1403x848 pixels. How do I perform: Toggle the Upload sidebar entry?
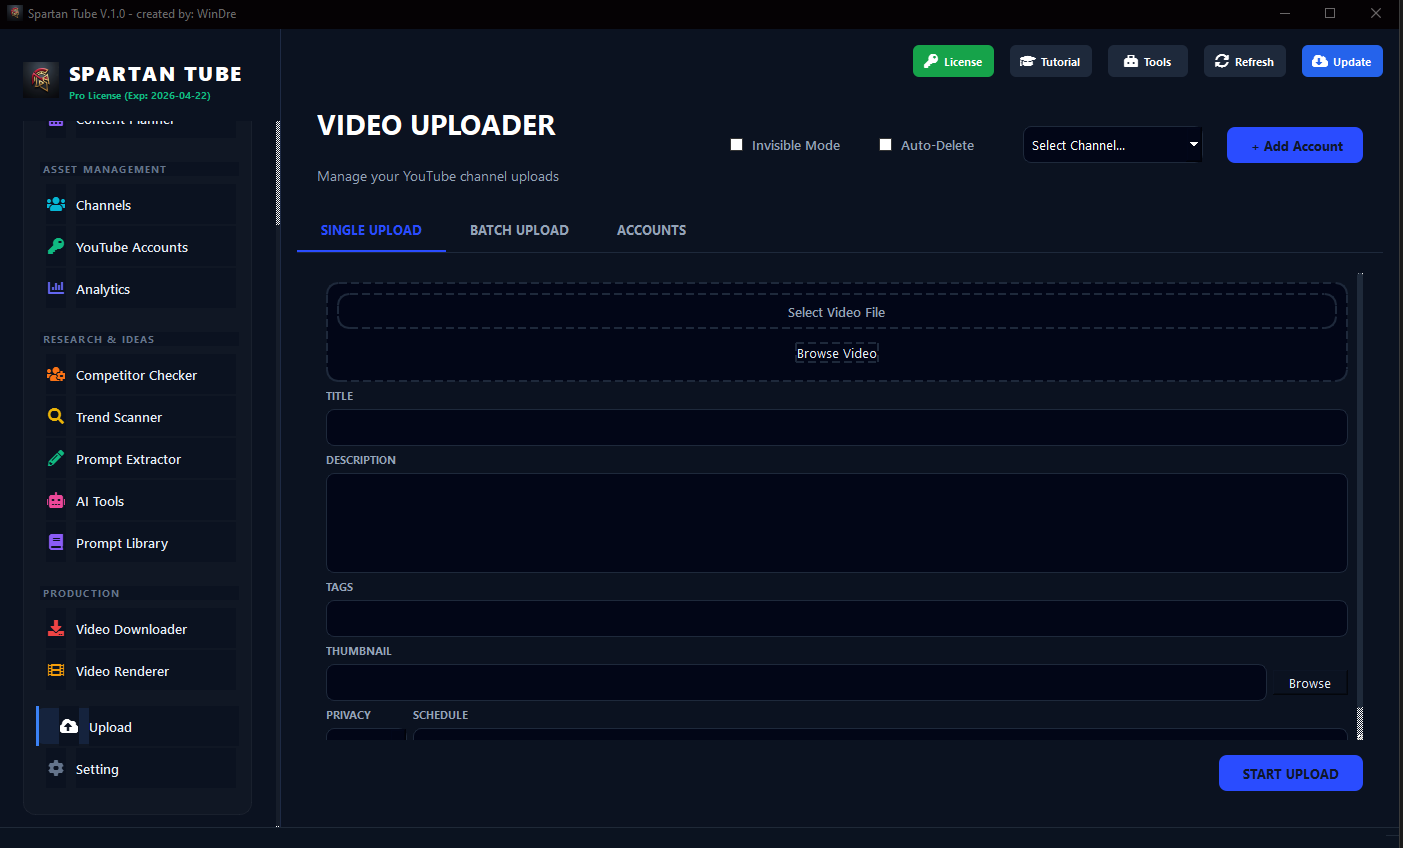click(x=110, y=727)
